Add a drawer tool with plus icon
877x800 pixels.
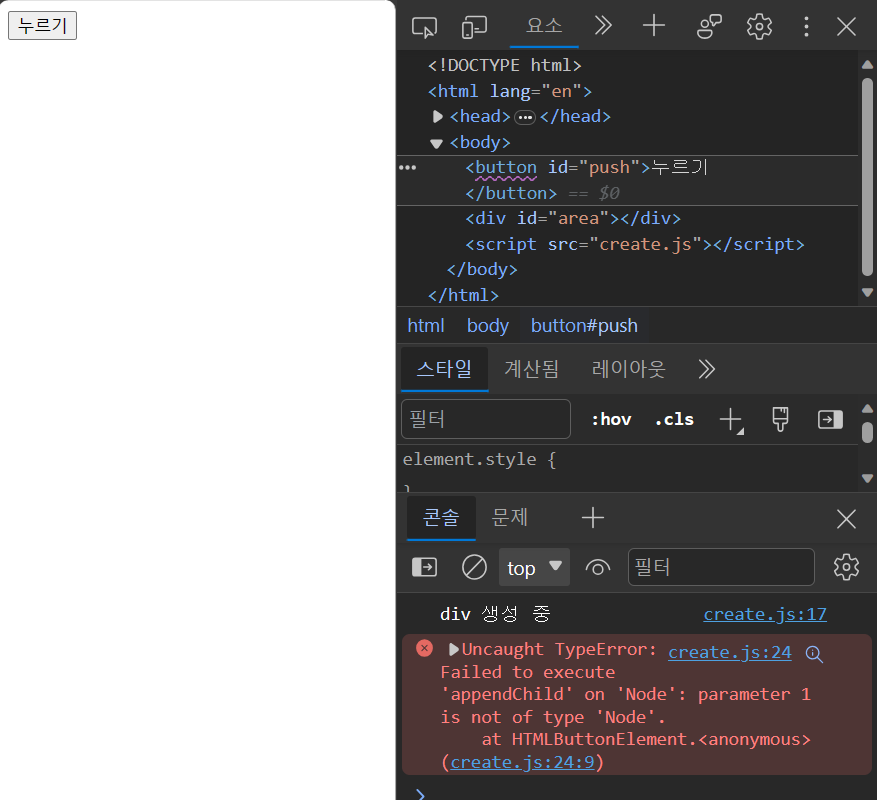coord(593,518)
